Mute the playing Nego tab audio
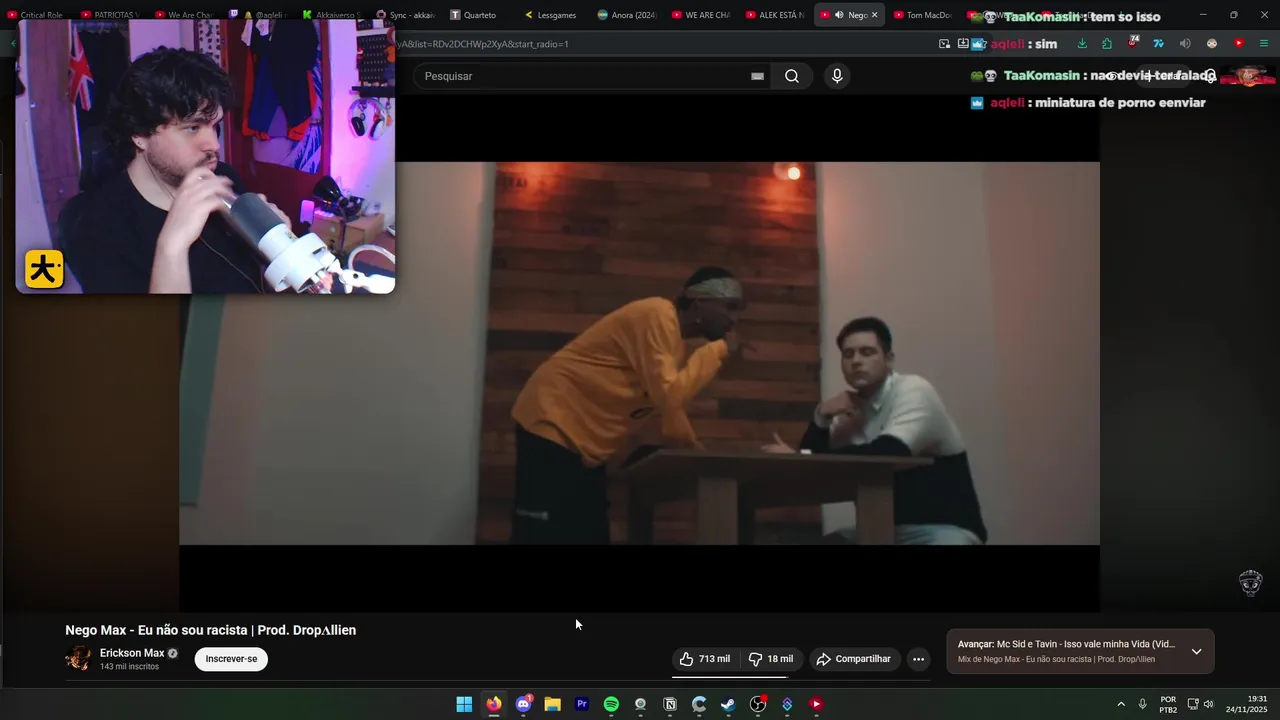1280x720 pixels. (838, 15)
